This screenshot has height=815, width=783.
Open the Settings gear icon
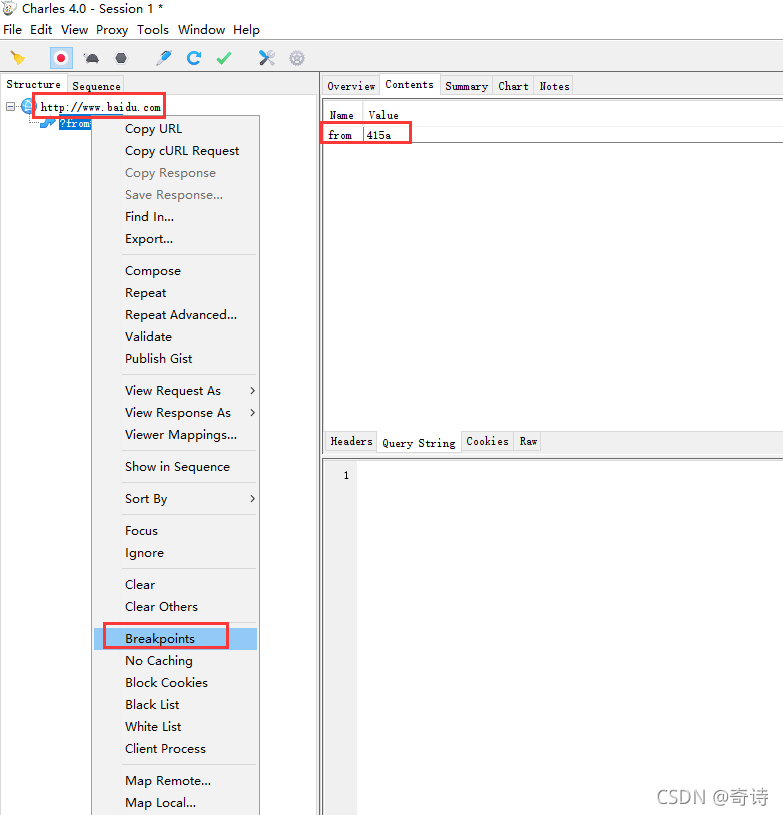pyautogui.click(x=297, y=58)
